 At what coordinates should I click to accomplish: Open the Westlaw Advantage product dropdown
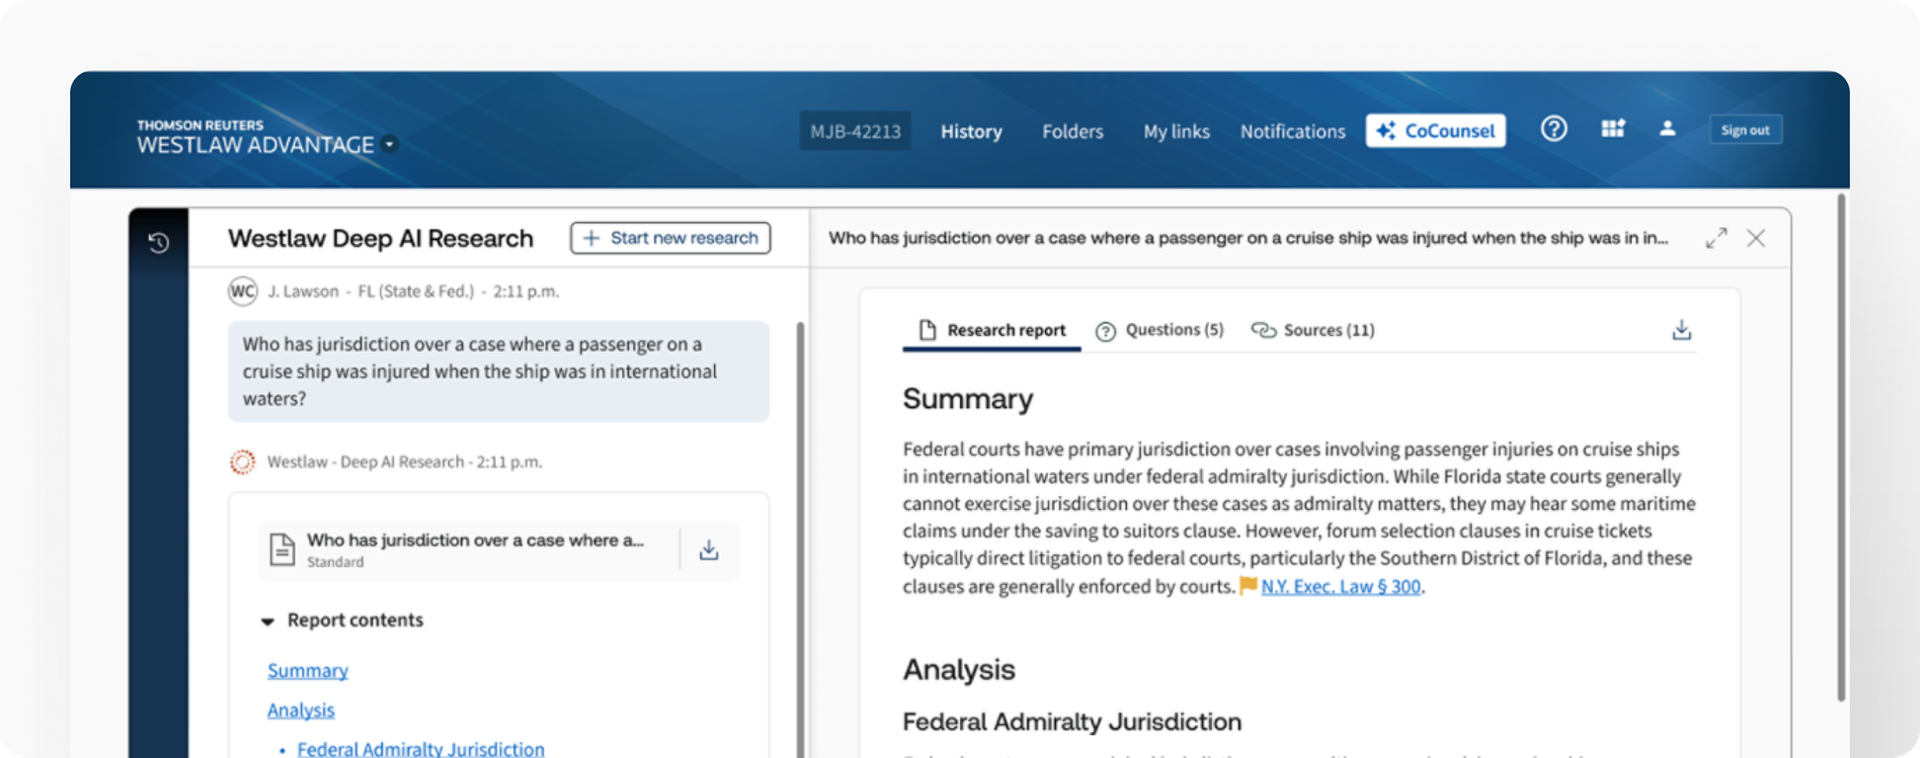390,144
